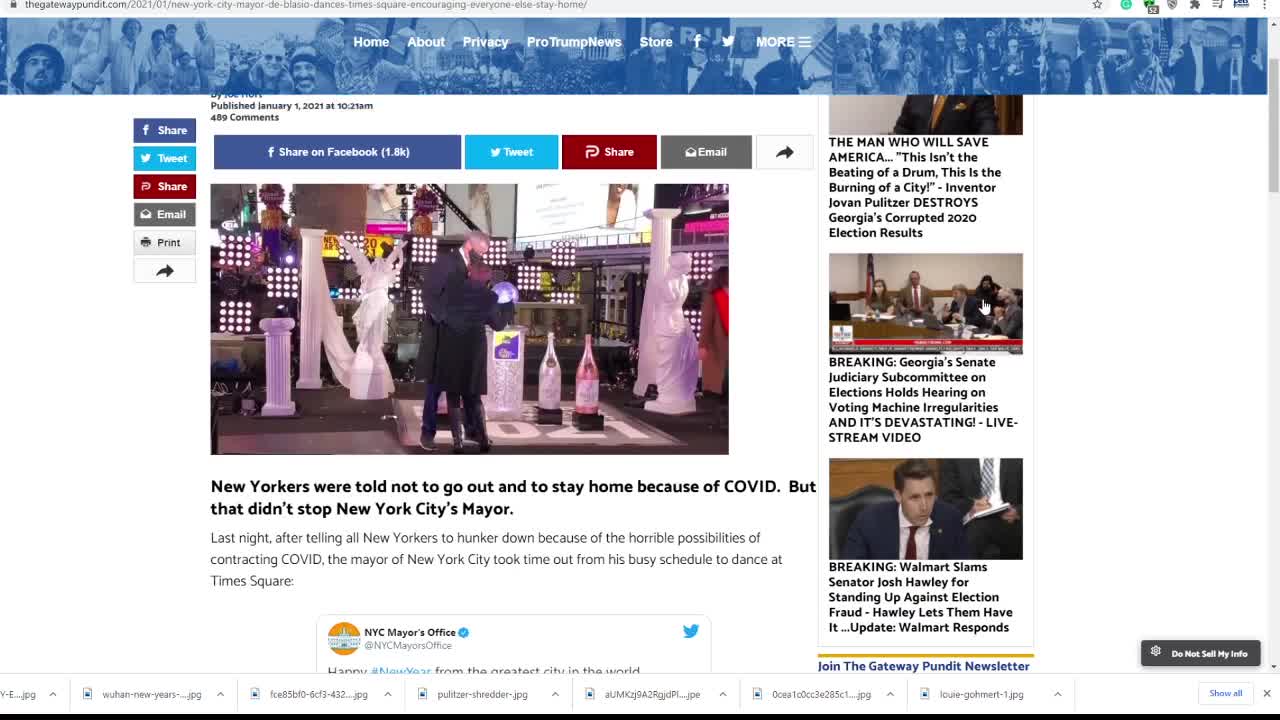
Task: Open the Privacy navigation link
Action: pyautogui.click(x=486, y=42)
